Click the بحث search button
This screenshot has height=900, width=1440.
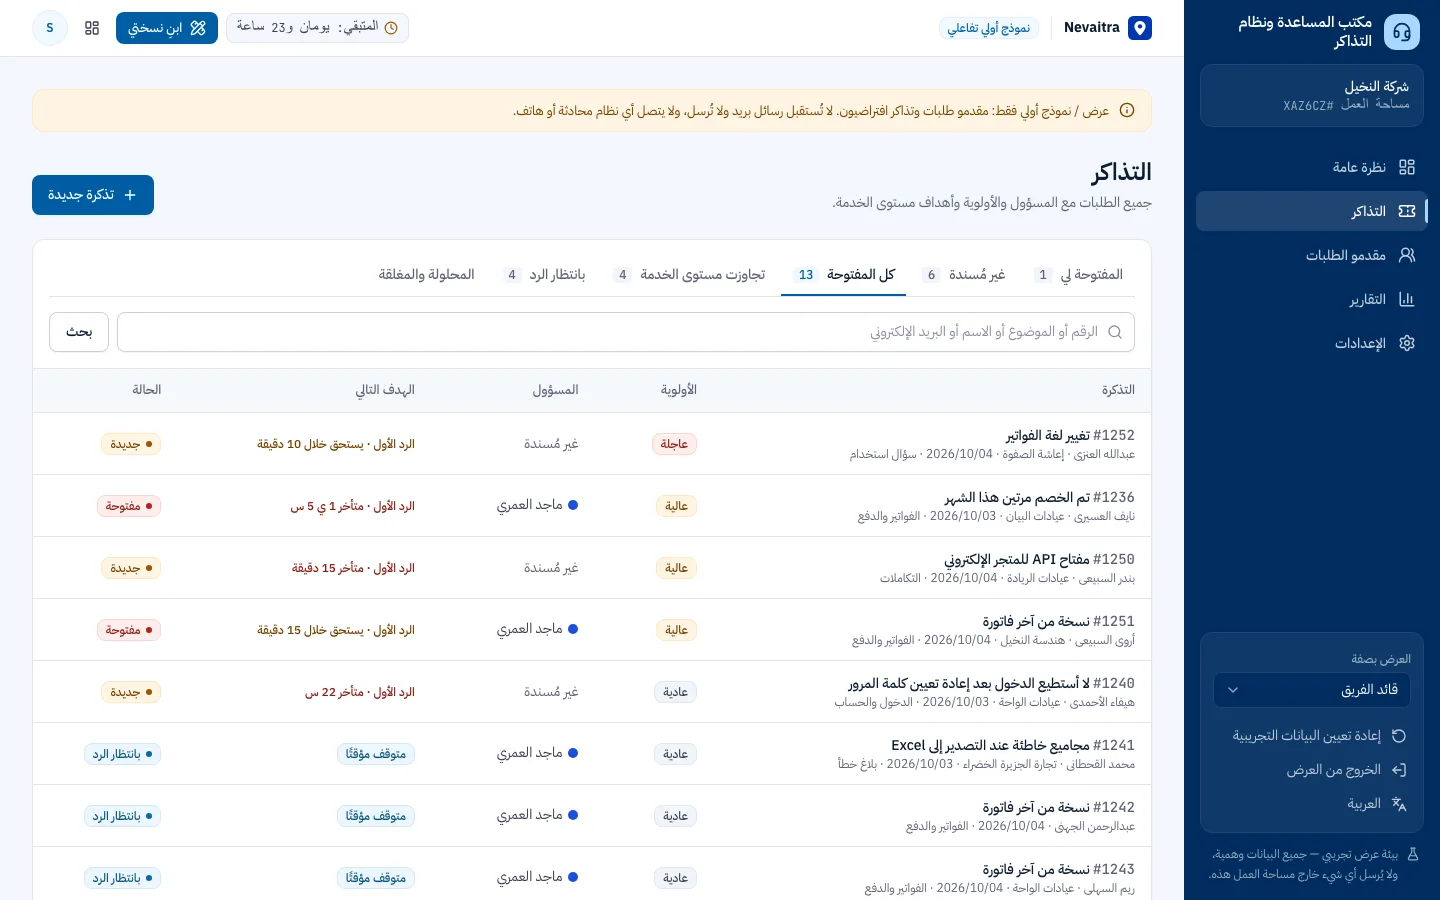point(79,332)
